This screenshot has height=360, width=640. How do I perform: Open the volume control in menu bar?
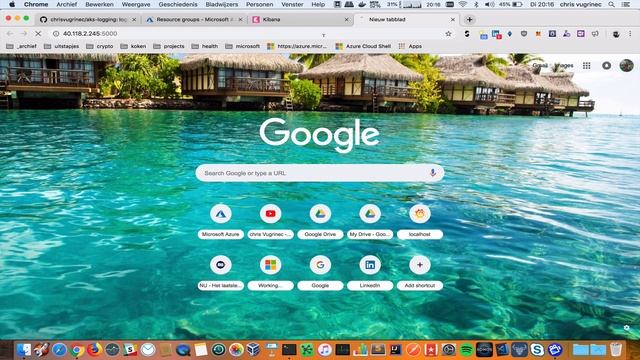(x=488, y=4)
